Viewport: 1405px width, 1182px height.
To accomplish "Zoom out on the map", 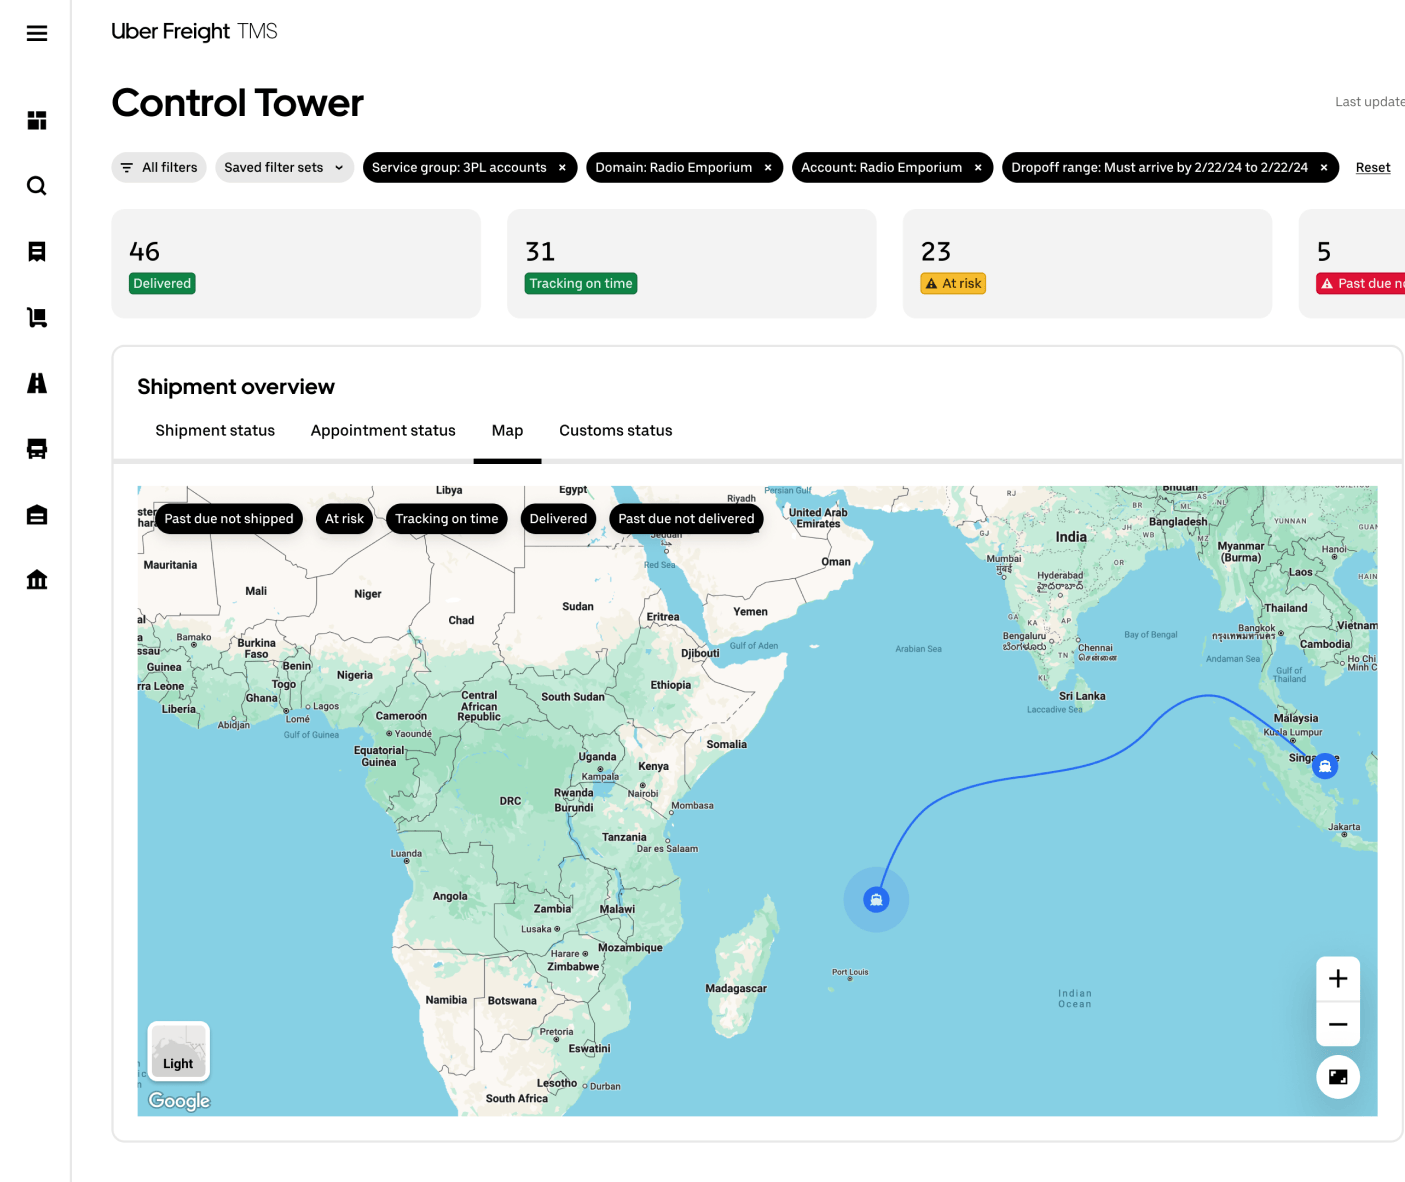I will pos(1338,1024).
